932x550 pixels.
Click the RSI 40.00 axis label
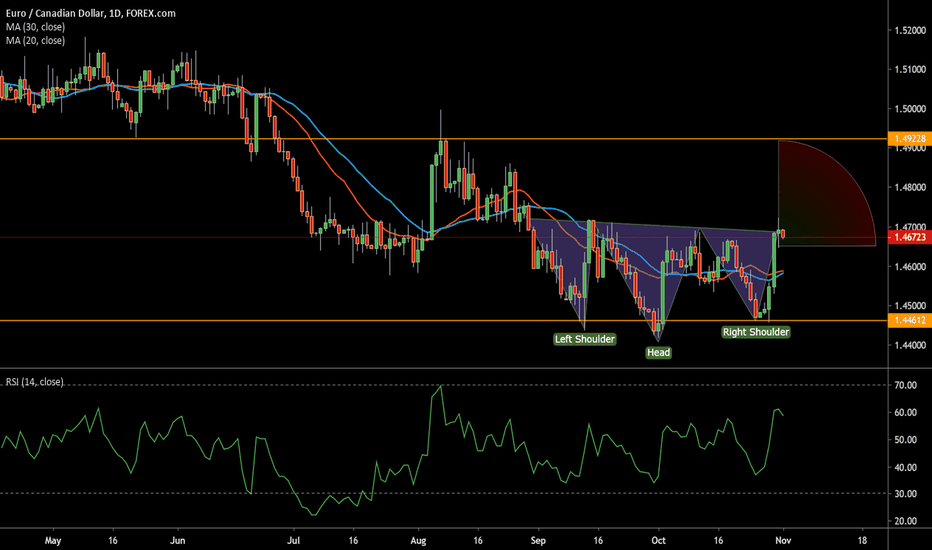point(905,467)
